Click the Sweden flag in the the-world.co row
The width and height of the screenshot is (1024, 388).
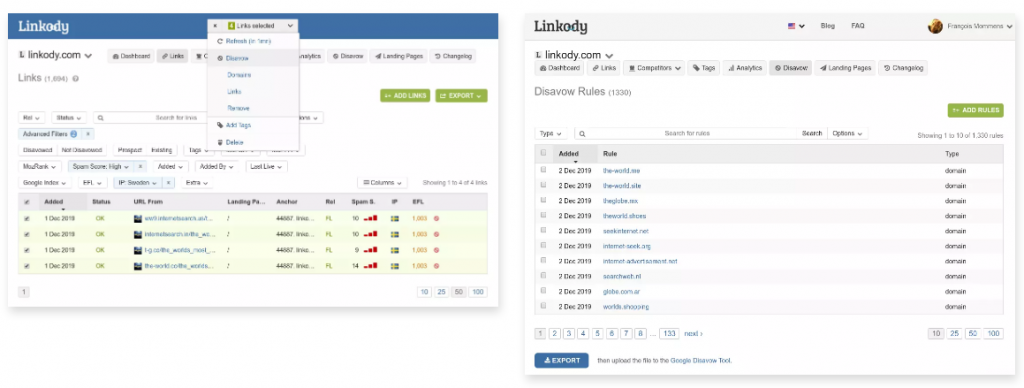(x=394, y=266)
